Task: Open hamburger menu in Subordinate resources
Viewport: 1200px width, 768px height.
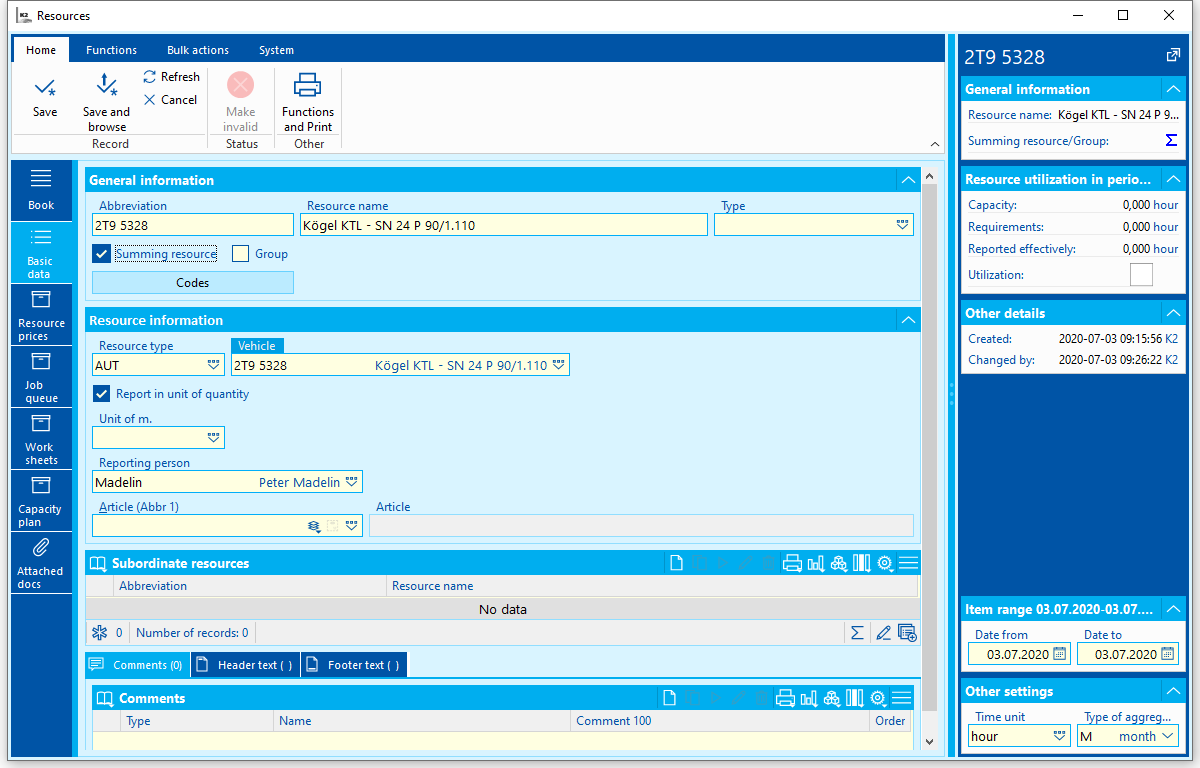Action: 907,563
